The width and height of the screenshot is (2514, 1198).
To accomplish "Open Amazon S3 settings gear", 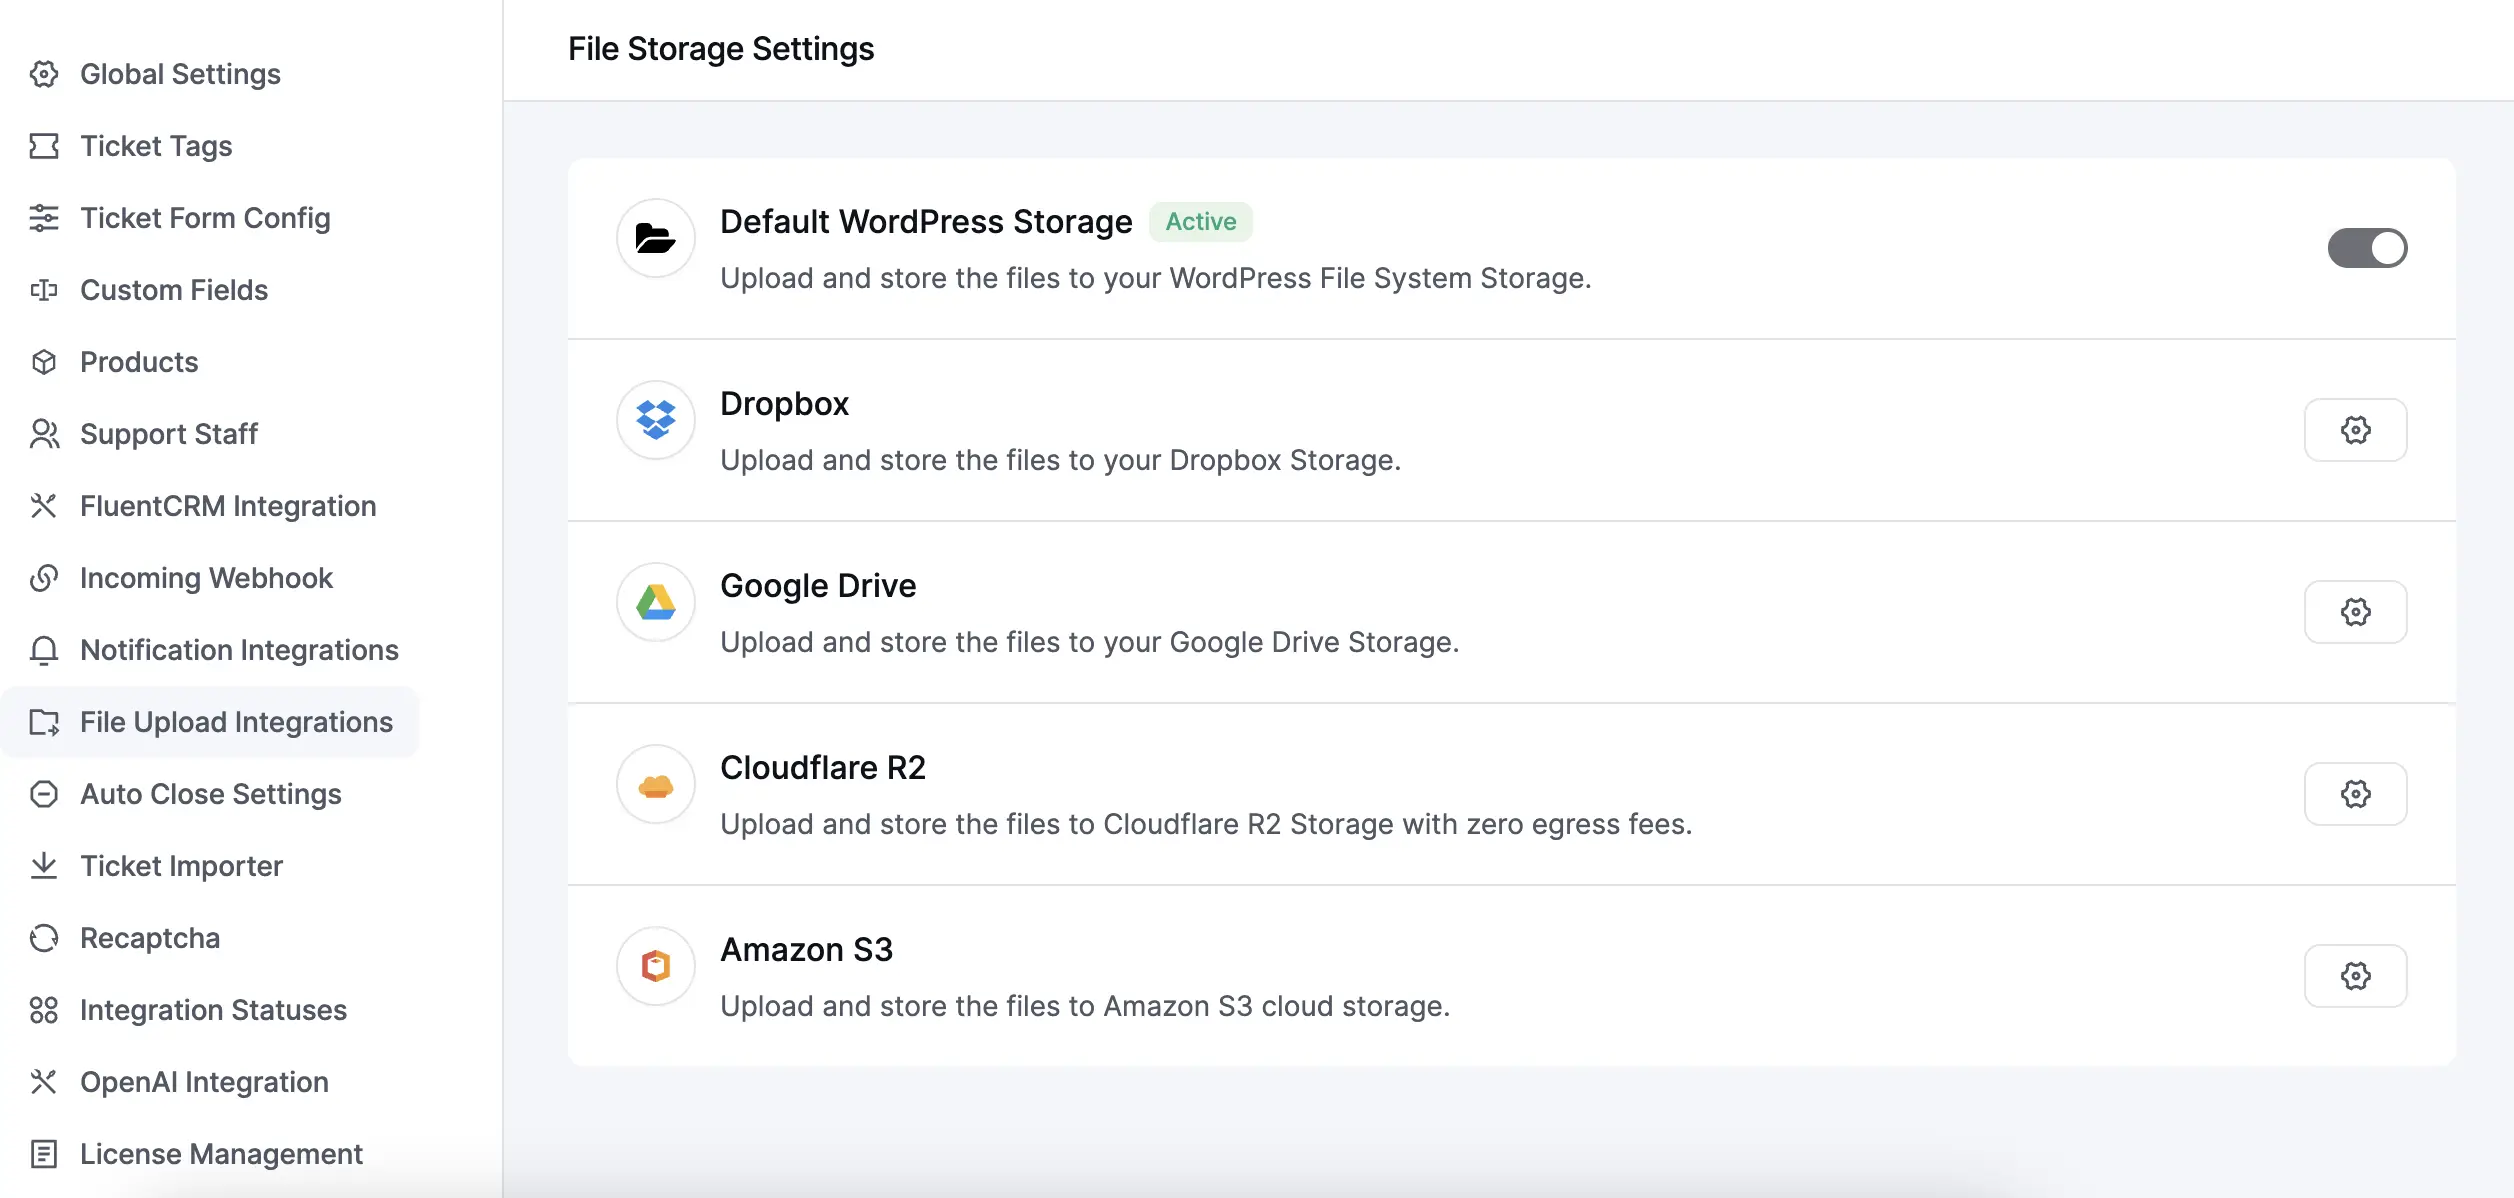I will (2356, 975).
